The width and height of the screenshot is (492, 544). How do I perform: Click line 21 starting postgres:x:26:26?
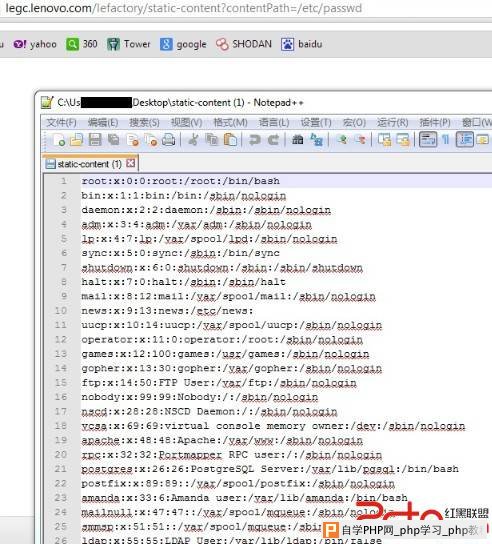[x=270, y=469]
